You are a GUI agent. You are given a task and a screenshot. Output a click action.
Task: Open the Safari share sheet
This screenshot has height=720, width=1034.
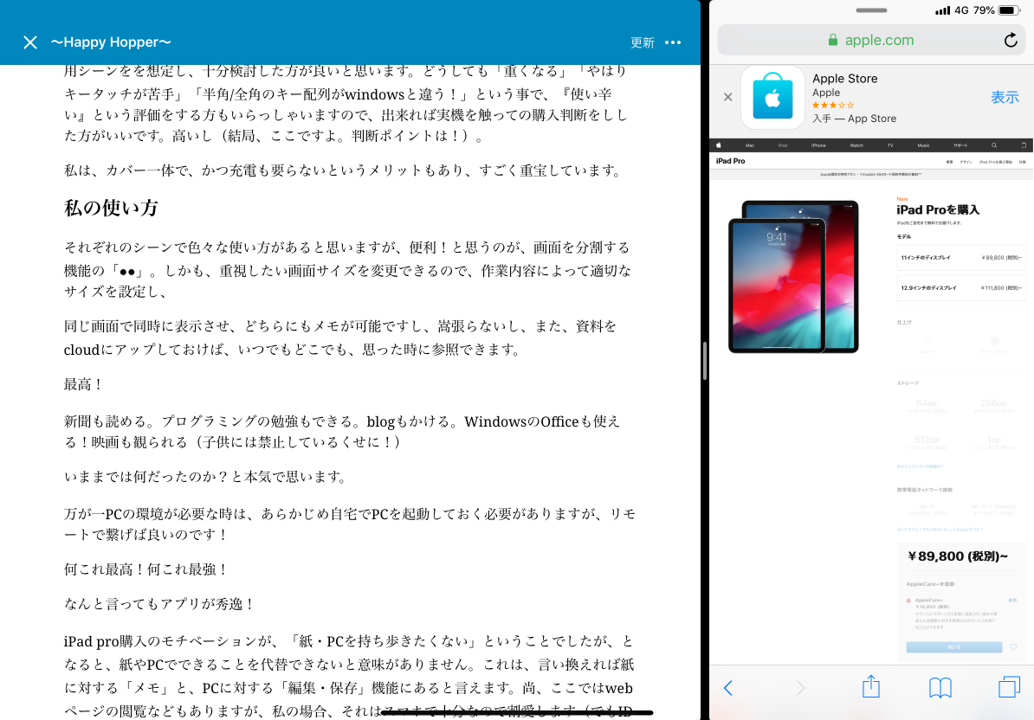pos(871,686)
